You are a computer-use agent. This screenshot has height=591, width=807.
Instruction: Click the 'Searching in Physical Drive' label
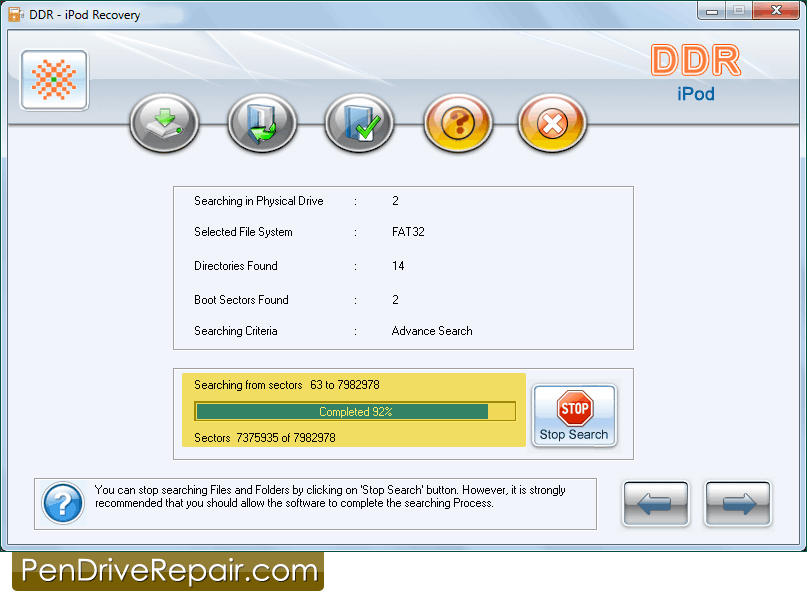click(x=259, y=201)
